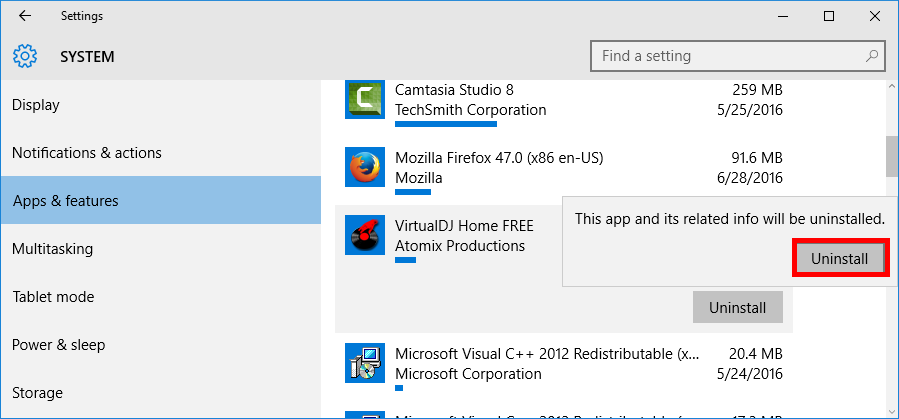Click the back arrow in title bar
This screenshot has height=419, width=899.
[24, 16]
